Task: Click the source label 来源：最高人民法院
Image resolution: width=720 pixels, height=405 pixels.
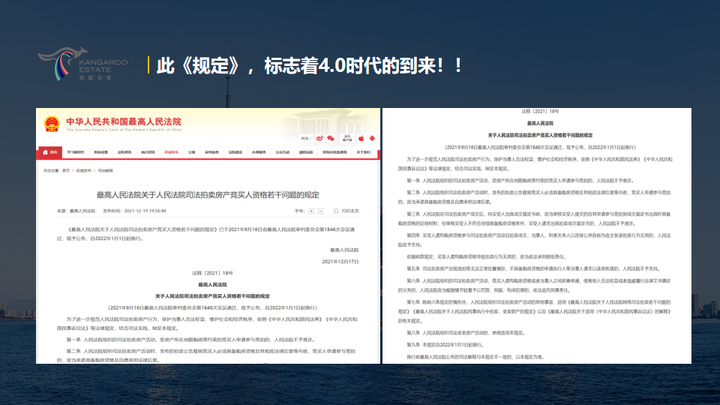Action: [76, 211]
